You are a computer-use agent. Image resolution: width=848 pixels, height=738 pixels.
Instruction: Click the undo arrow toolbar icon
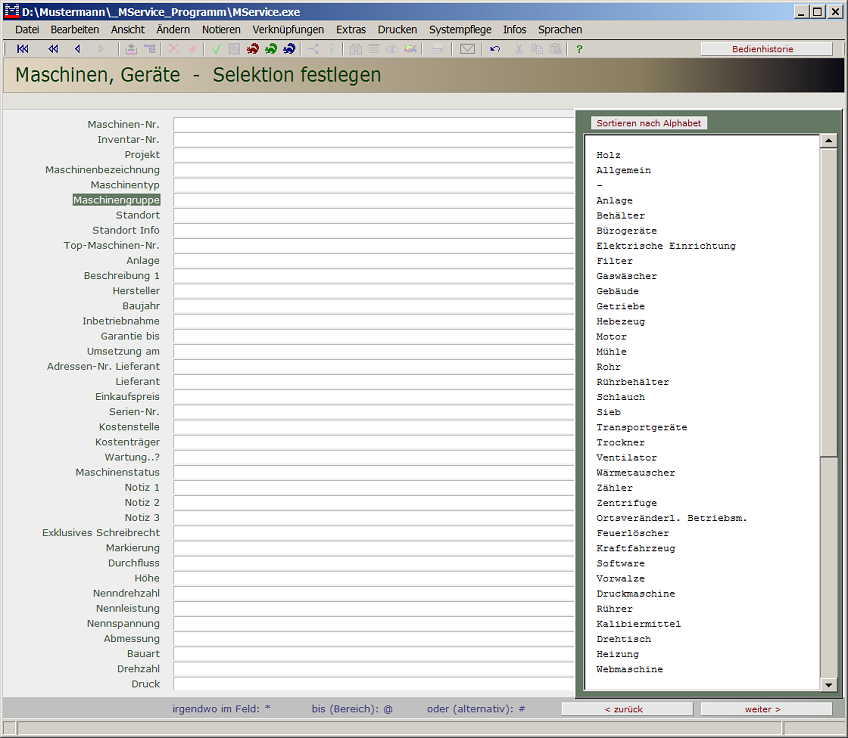495,49
